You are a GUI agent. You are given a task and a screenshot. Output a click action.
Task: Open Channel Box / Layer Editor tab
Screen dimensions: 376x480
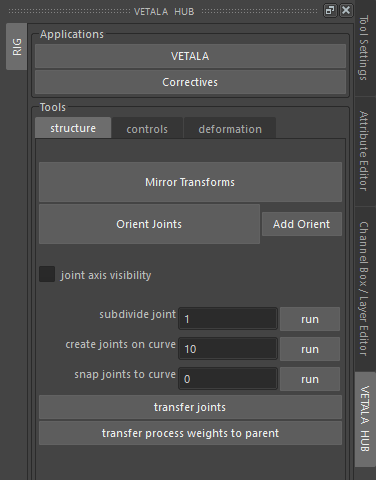tap(365, 289)
